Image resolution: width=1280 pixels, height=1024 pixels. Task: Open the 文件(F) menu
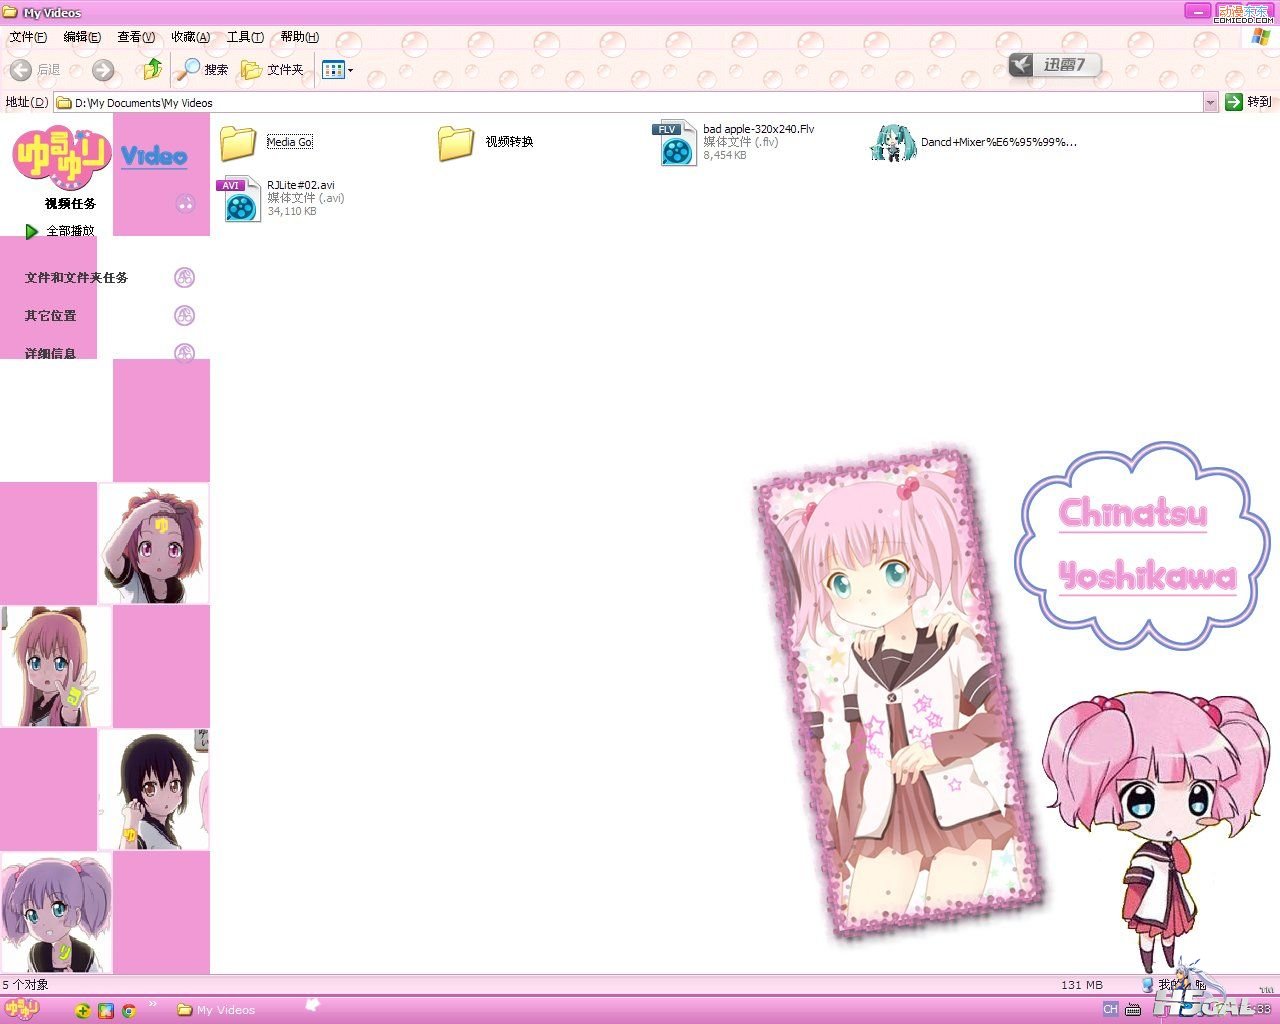coord(28,37)
